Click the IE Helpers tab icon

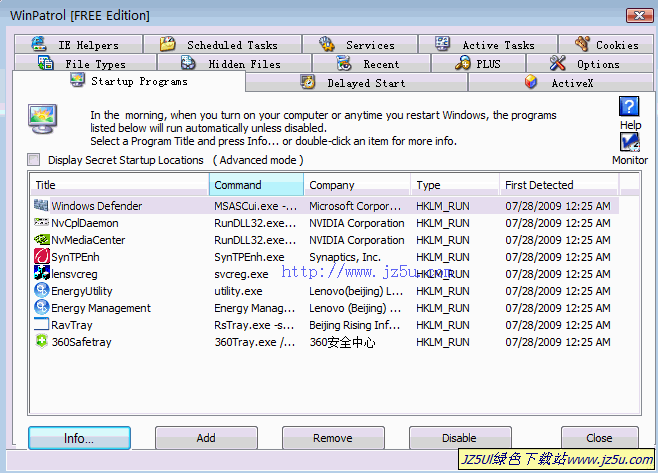pos(39,44)
